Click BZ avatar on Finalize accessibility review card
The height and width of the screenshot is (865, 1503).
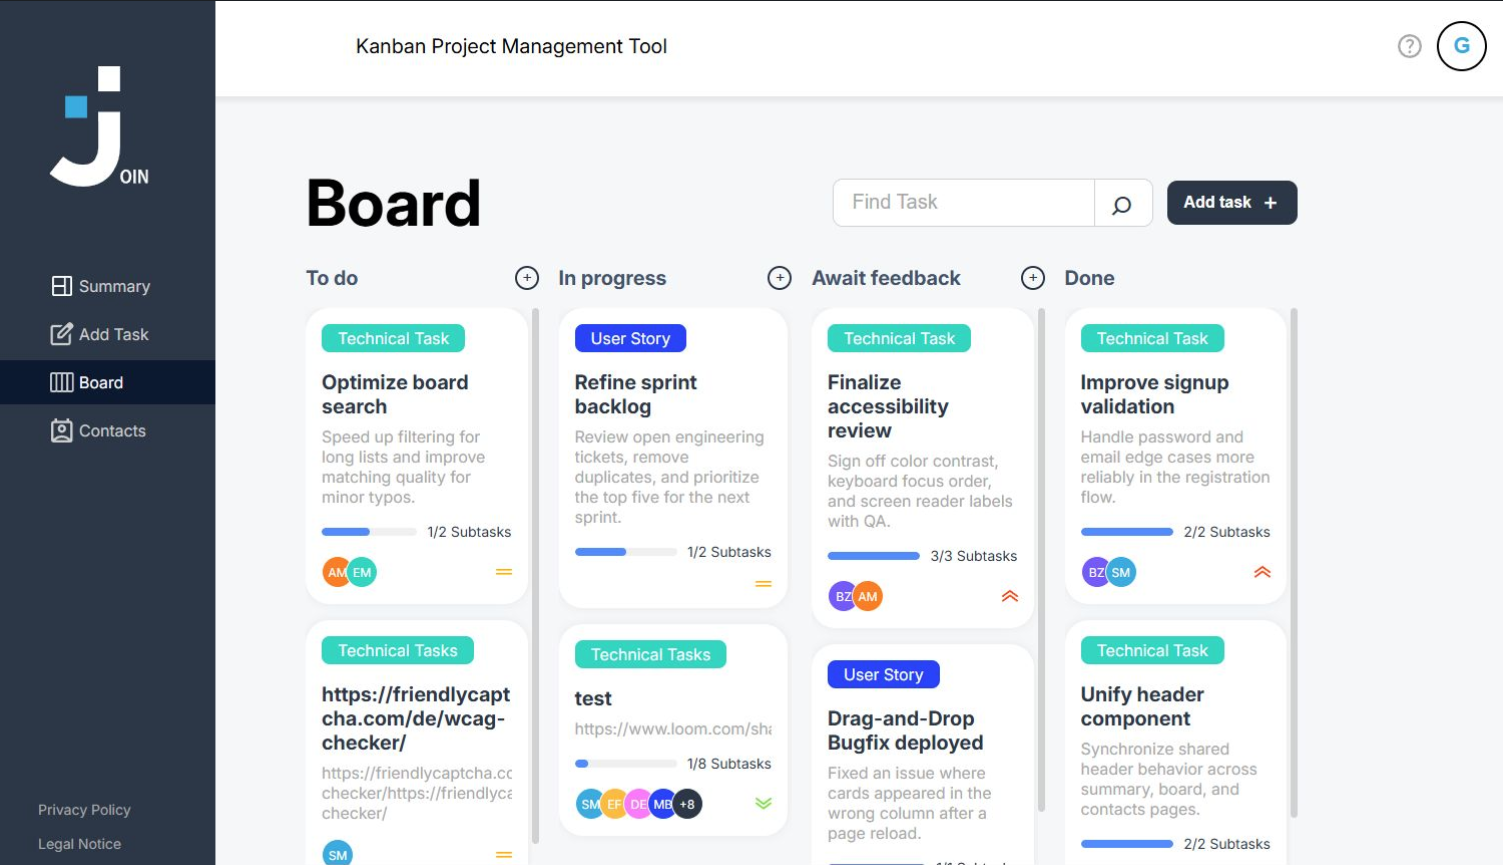click(841, 596)
